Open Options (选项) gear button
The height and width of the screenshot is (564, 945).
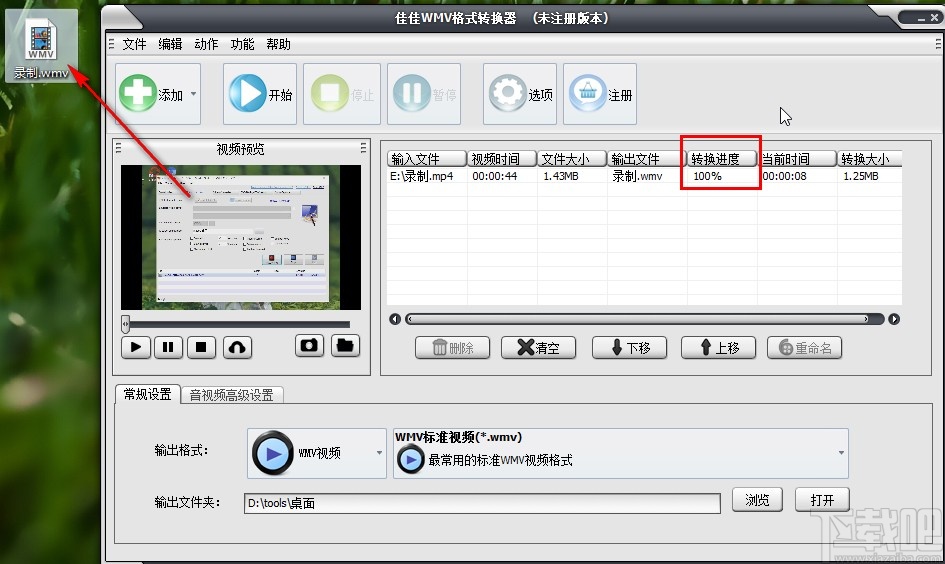click(x=520, y=94)
